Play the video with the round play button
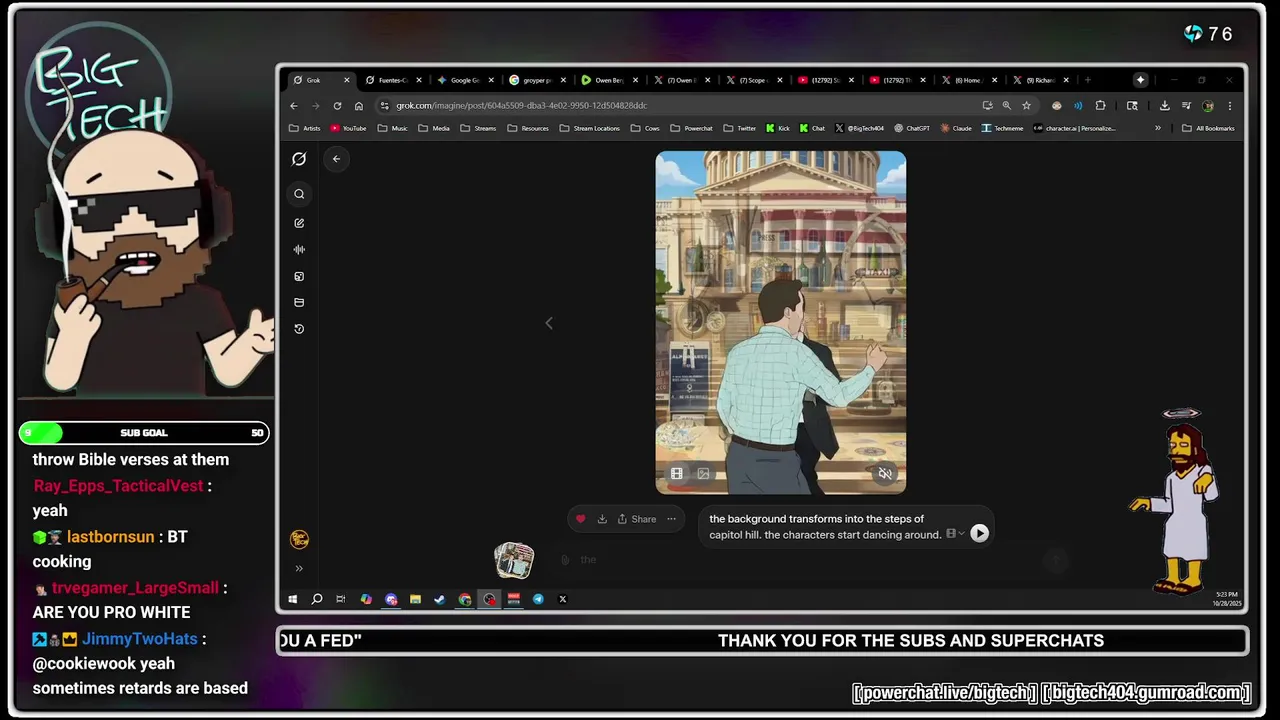Viewport: 1280px width, 720px height. [x=980, y=534]
